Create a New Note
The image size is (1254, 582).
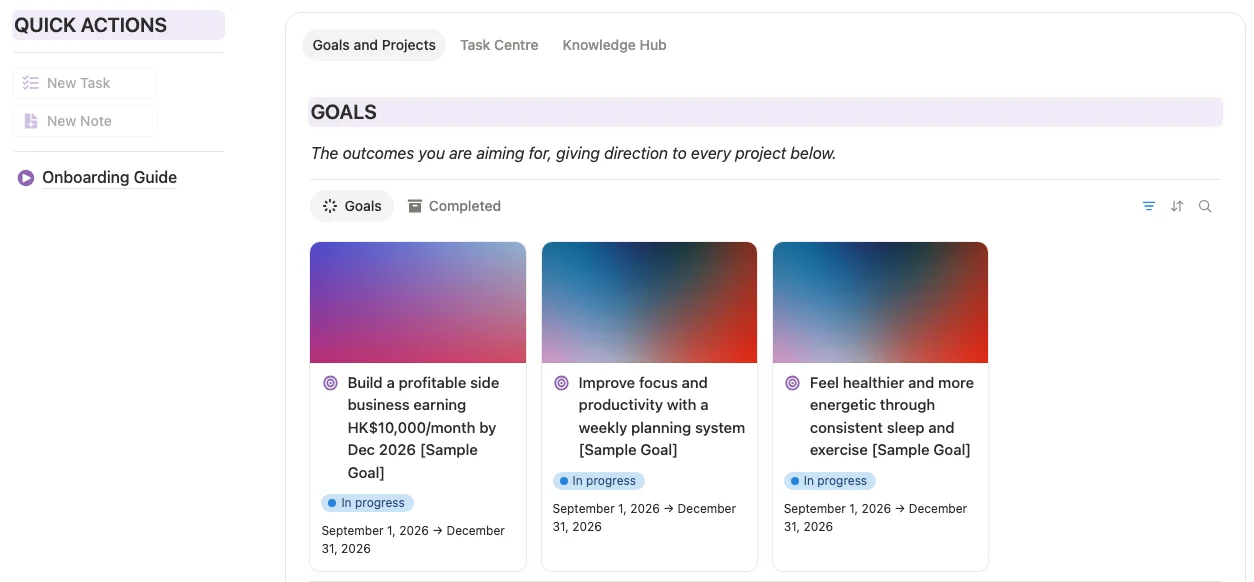(x=85, y=121)
